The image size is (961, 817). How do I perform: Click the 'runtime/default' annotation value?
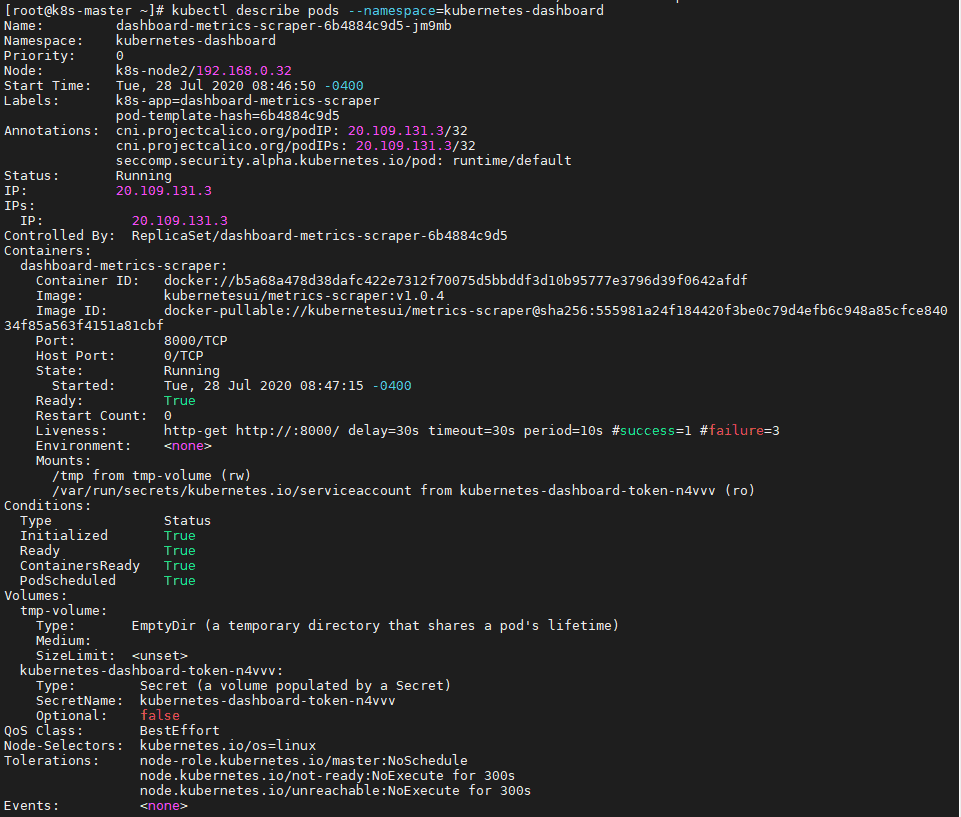512,161
